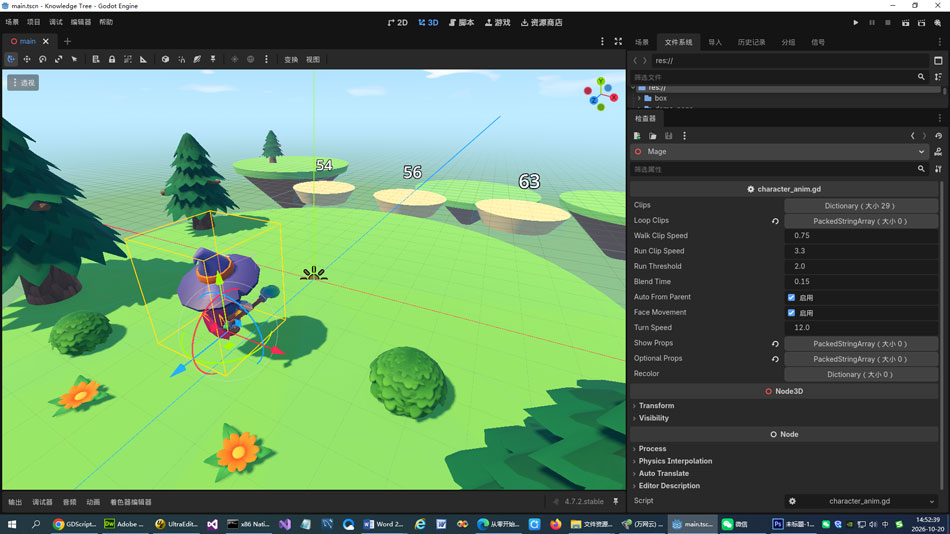Image resolution: width=950 pixels, height=534 pixels.
Task: Open the 变换 transform menu
Action: click(x=291, y=59)
